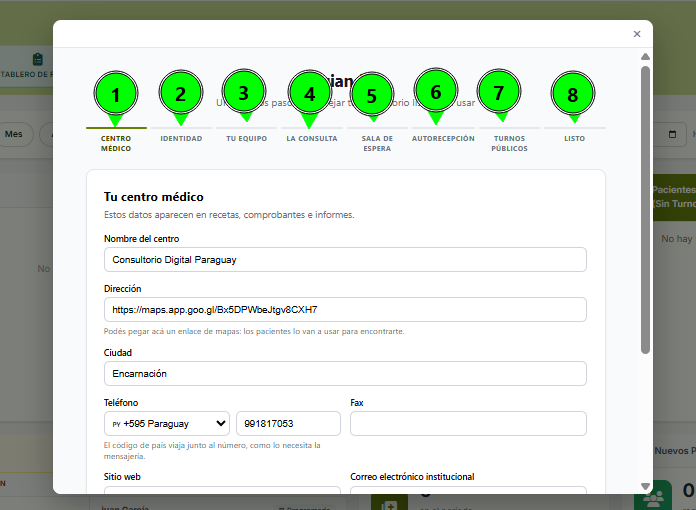The width and height of the screenshot is (696, 510).
Task: Click the 'Correo electrónico institucional' label
Action: click(412, 477)
